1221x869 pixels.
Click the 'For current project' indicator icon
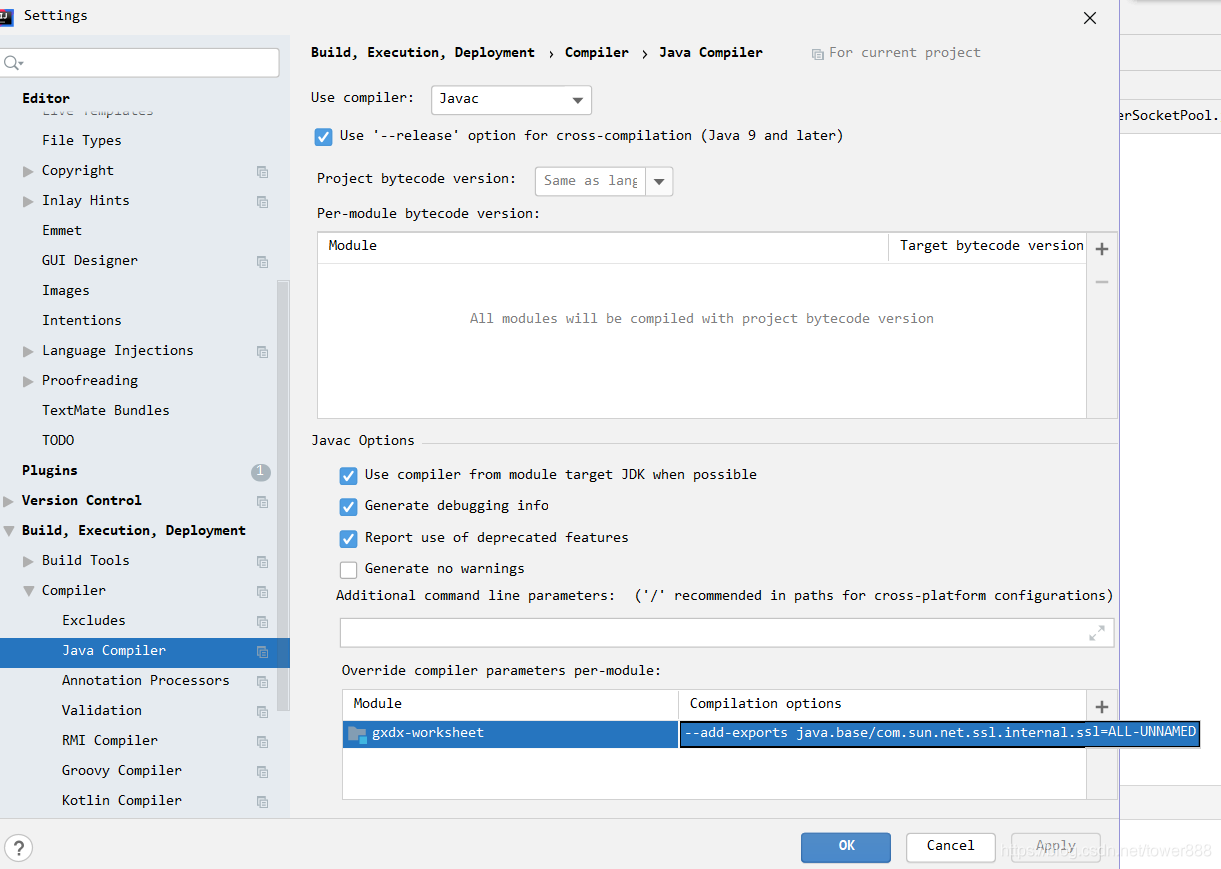pos(818,53)
